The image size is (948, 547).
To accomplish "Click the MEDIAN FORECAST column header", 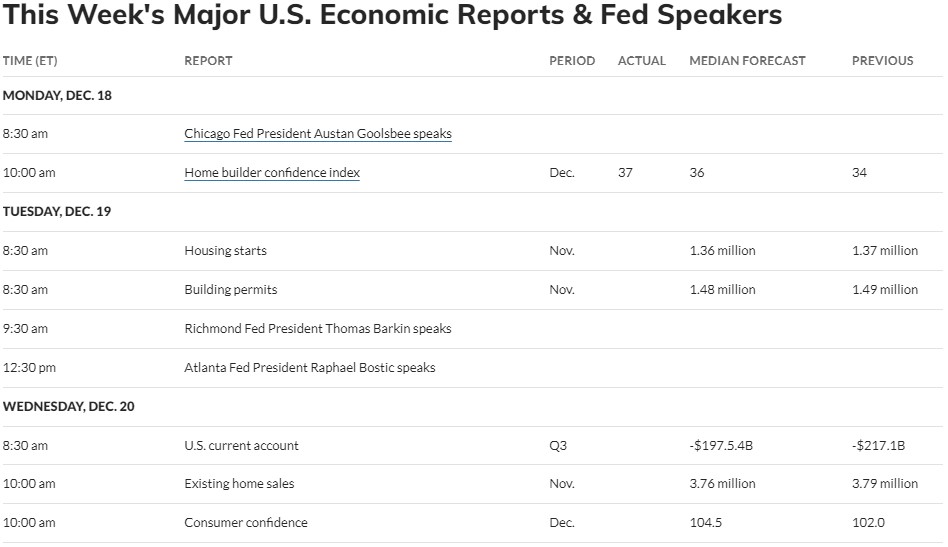I will 747,61.
